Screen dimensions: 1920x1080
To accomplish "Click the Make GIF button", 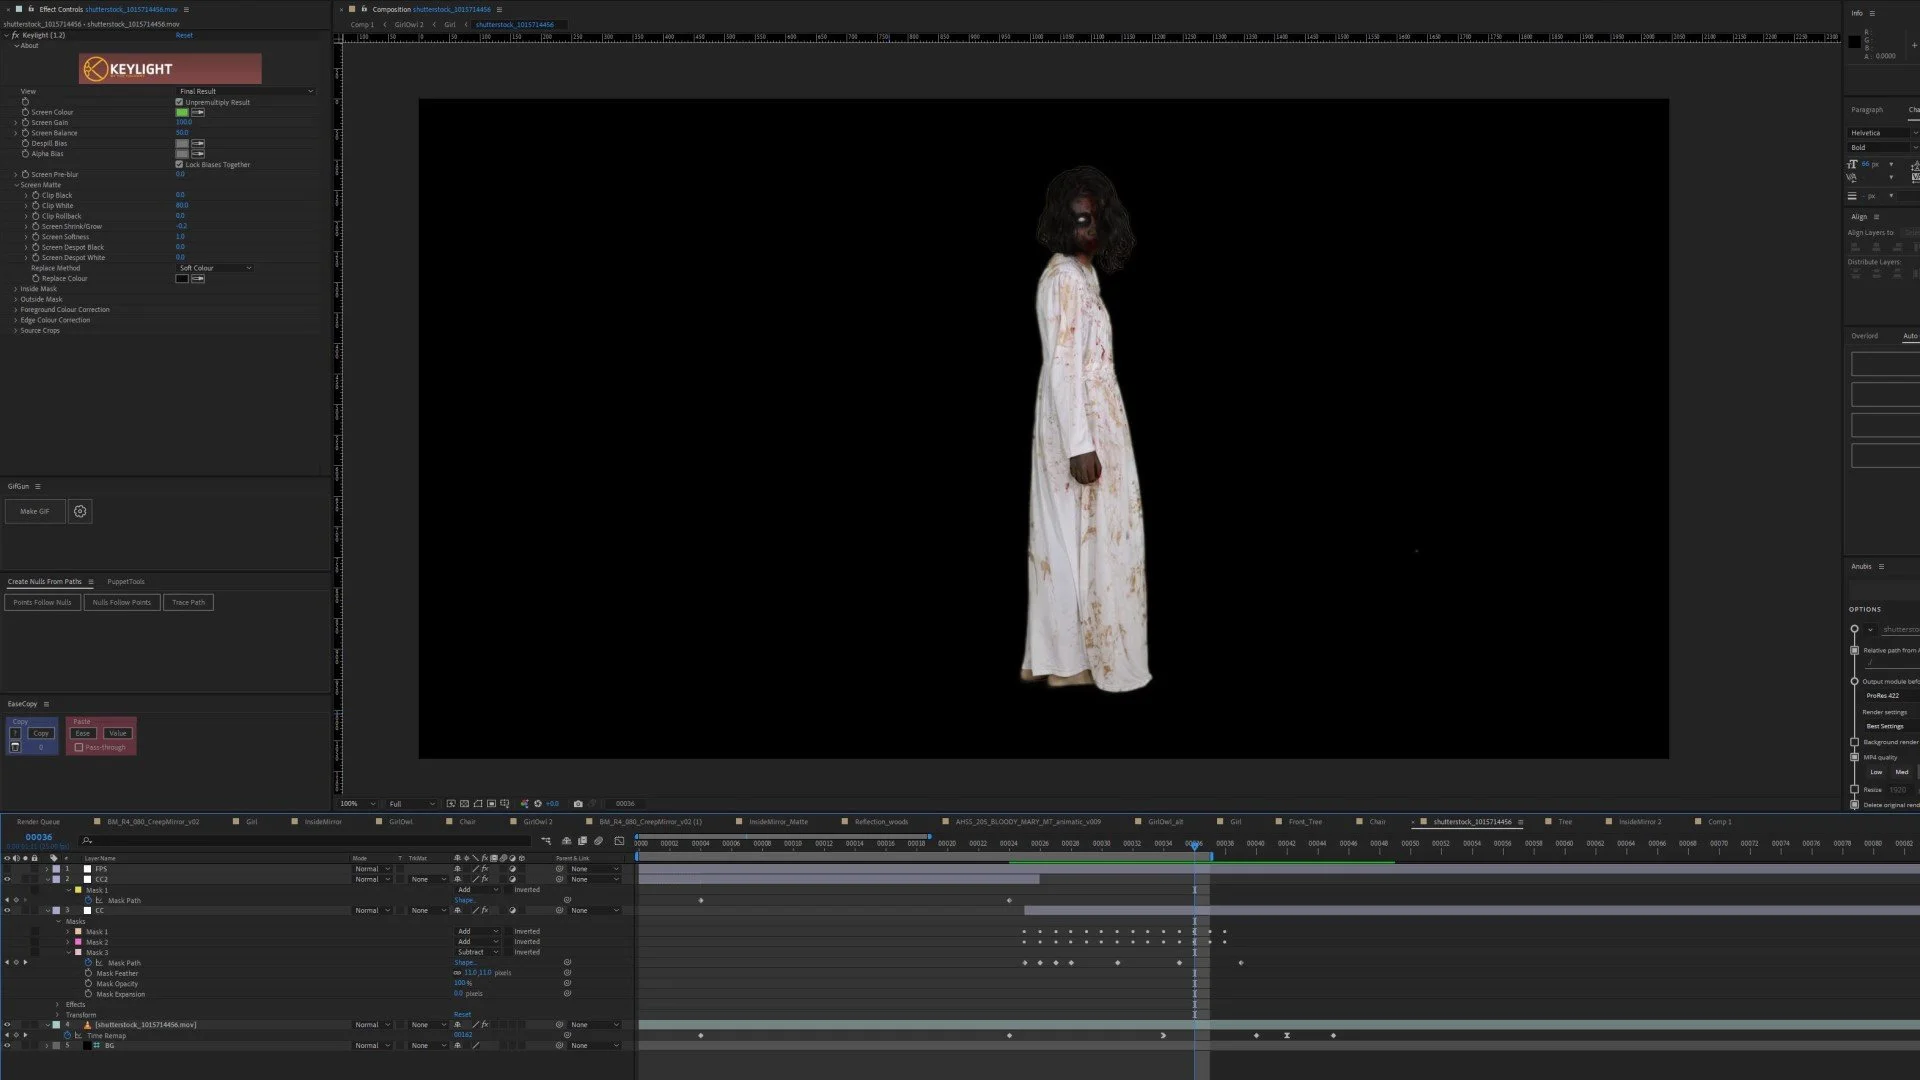I will point(35,511).
